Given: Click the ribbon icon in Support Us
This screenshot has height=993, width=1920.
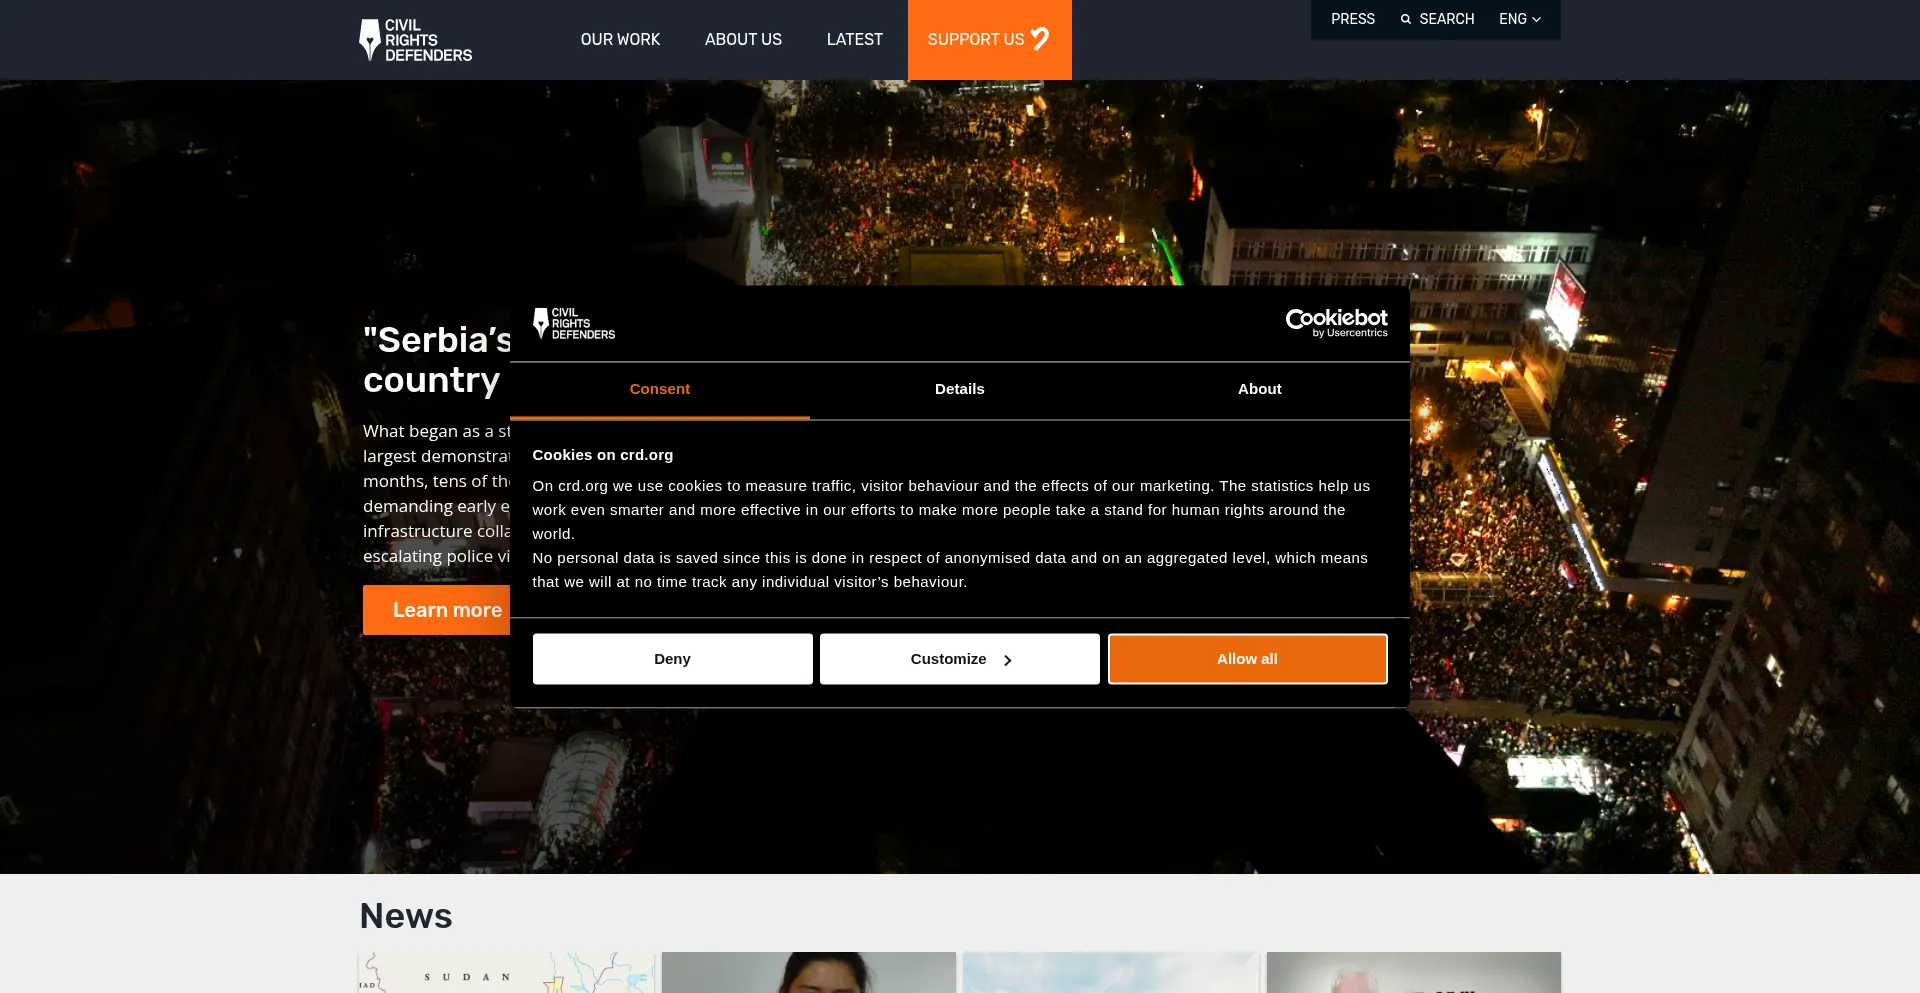Looking at the screenshot, I should 1040,38.
